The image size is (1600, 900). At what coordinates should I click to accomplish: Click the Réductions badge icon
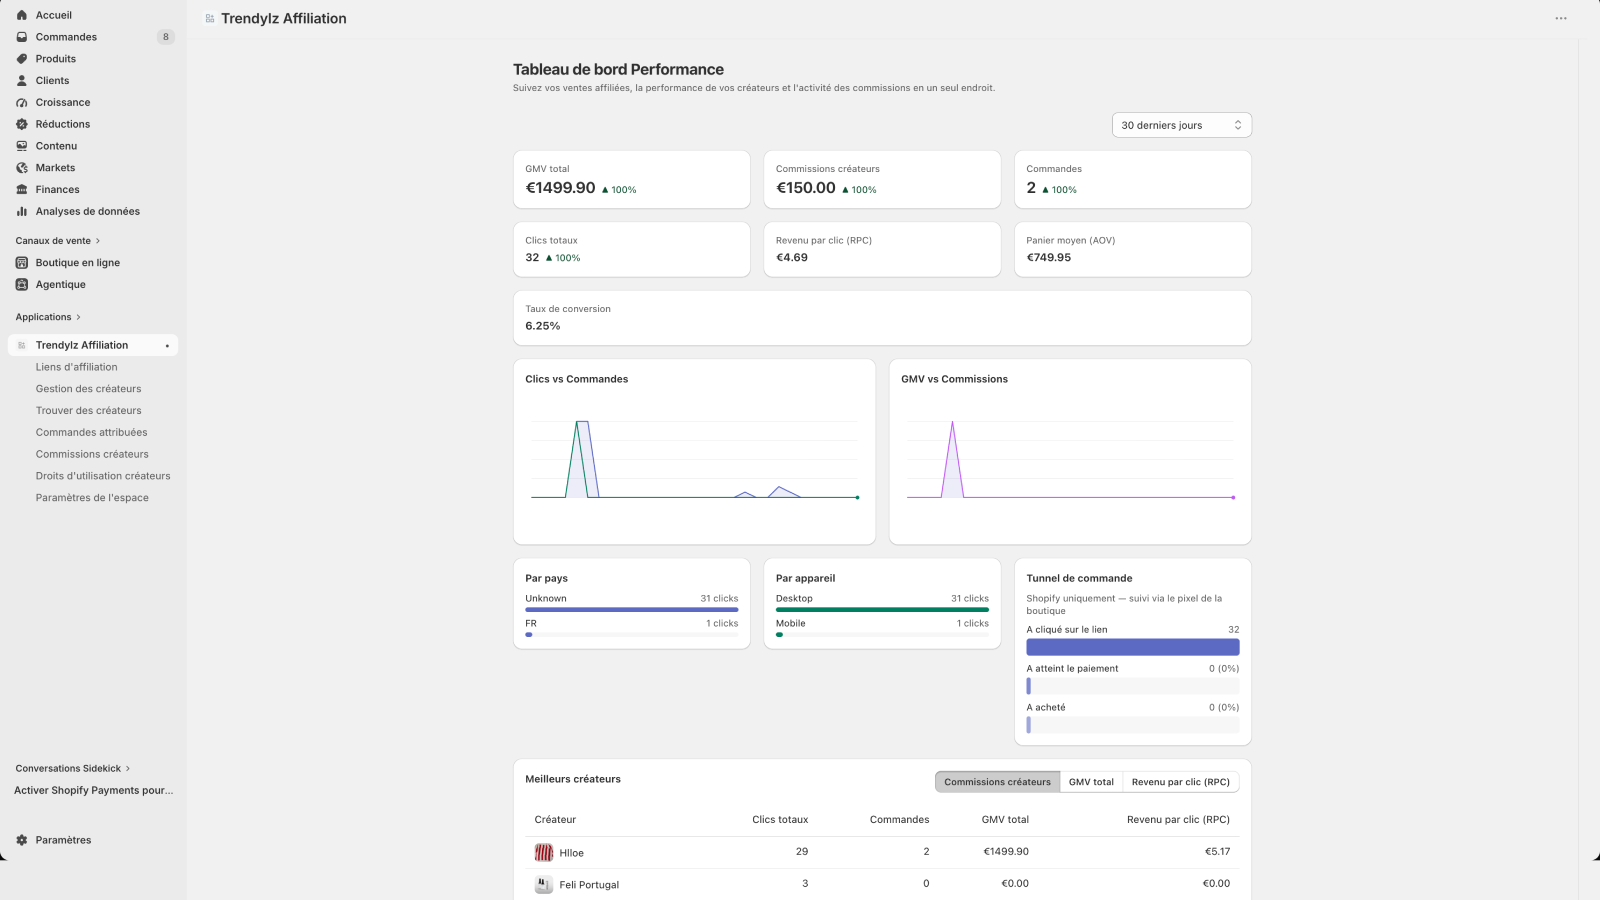pyautogui.click(x=22, y=124)
